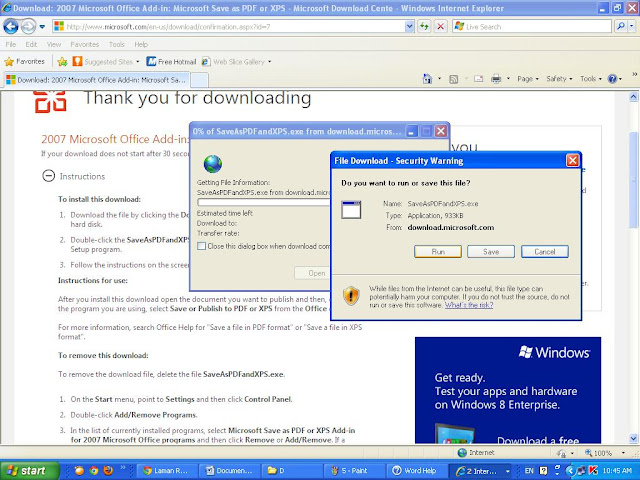Check Close this dialog box when download completes
Image resolution: width=640 pixels, height=480 pixels.
(x=201, y=246)
